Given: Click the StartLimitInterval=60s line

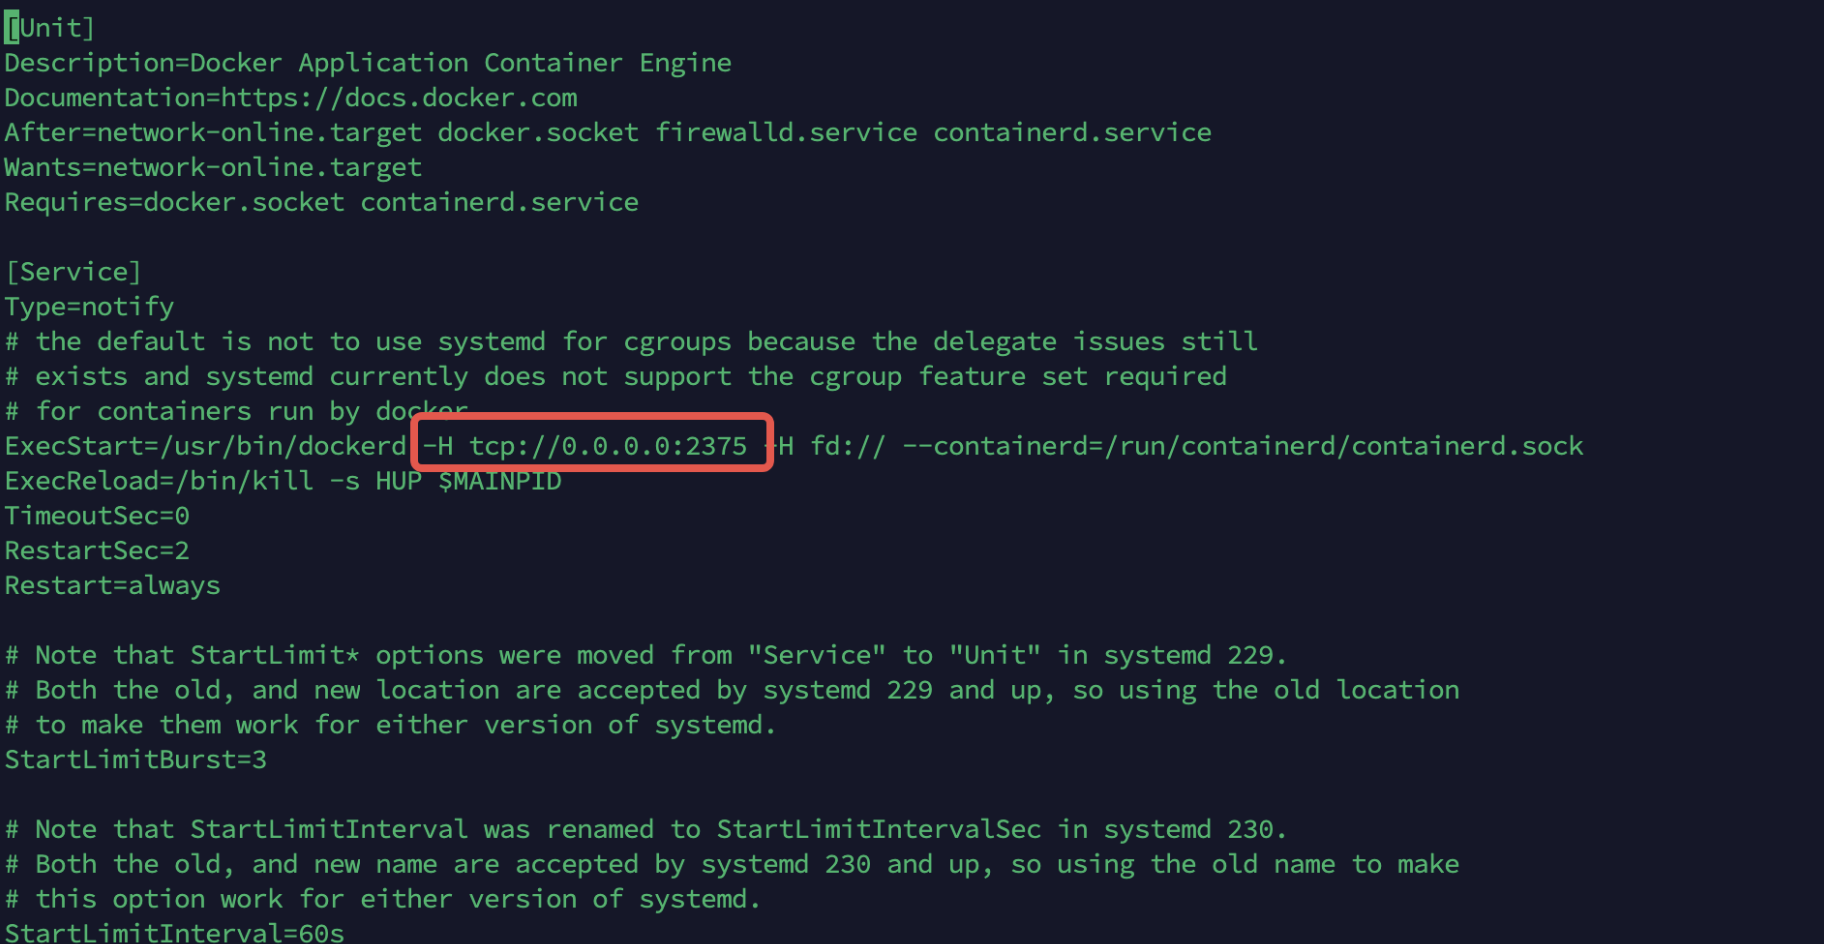Looking at the screenshot, I should pyautogui.click(x=174, y=932).
